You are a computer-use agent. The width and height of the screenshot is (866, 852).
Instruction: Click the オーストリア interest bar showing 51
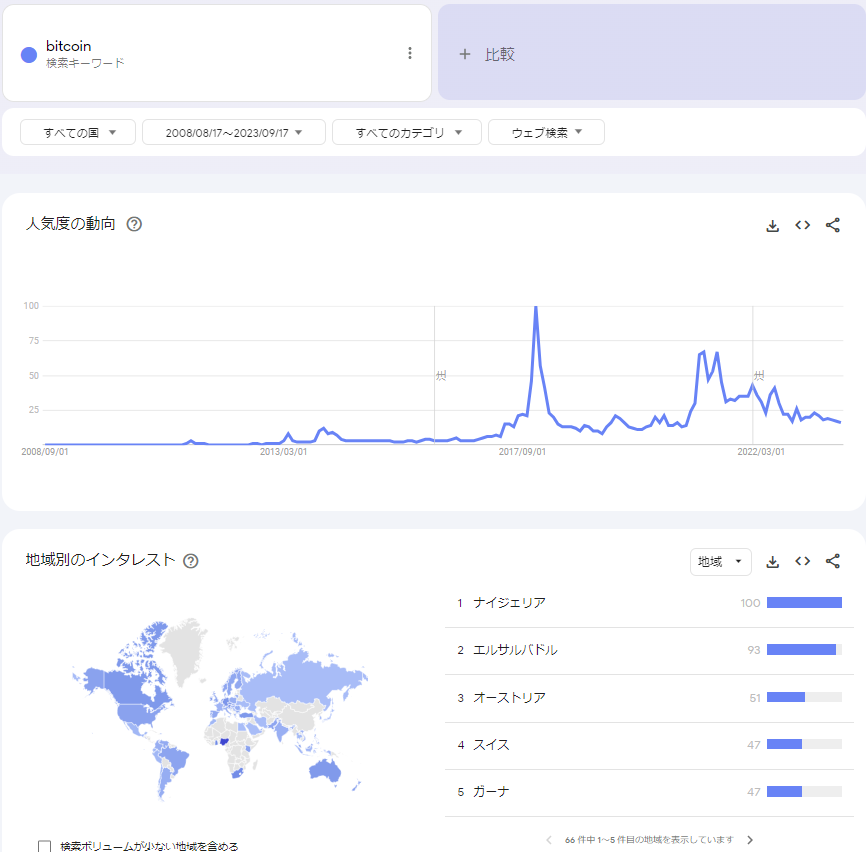[804, 697]
